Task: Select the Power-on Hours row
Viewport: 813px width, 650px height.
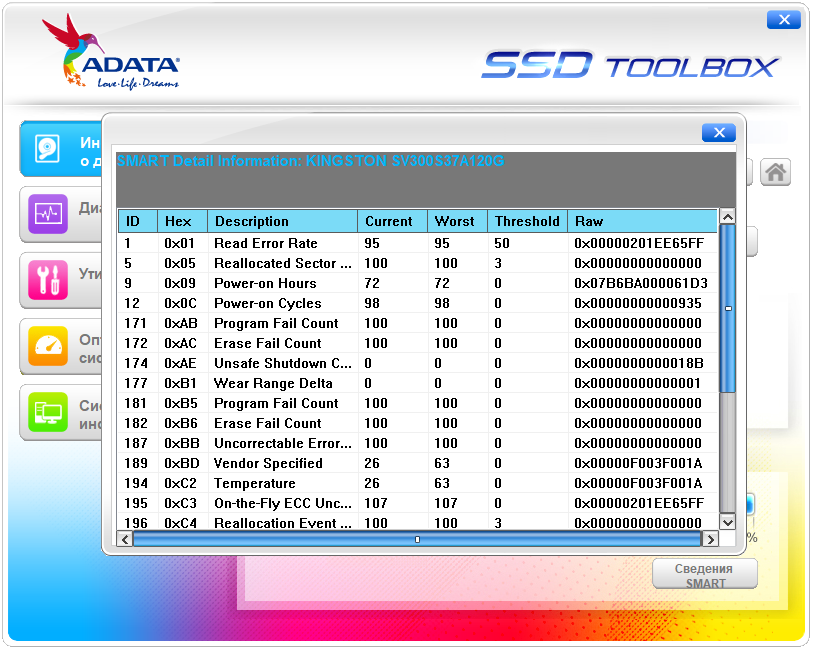Action: pyautogui.click(x=418, y=284)
